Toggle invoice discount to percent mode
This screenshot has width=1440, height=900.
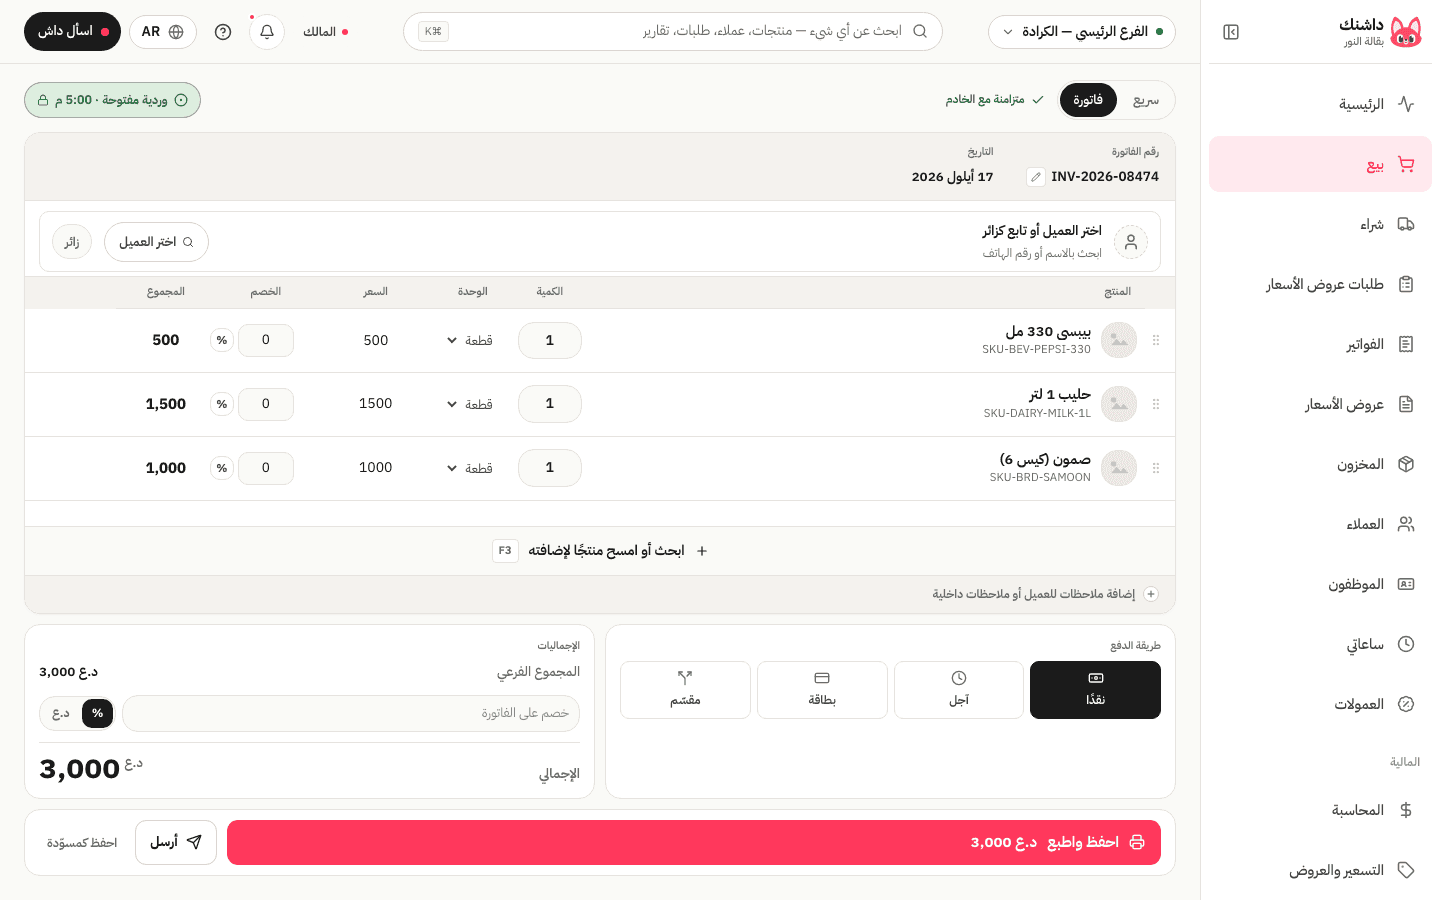click(x=97, y=713)
